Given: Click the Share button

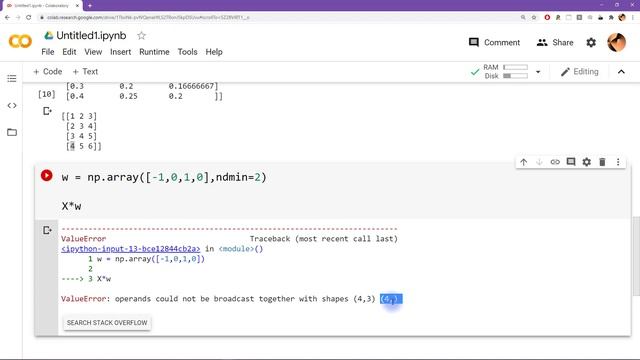Looking at the screenshot, I should click(x=555, y=42).
